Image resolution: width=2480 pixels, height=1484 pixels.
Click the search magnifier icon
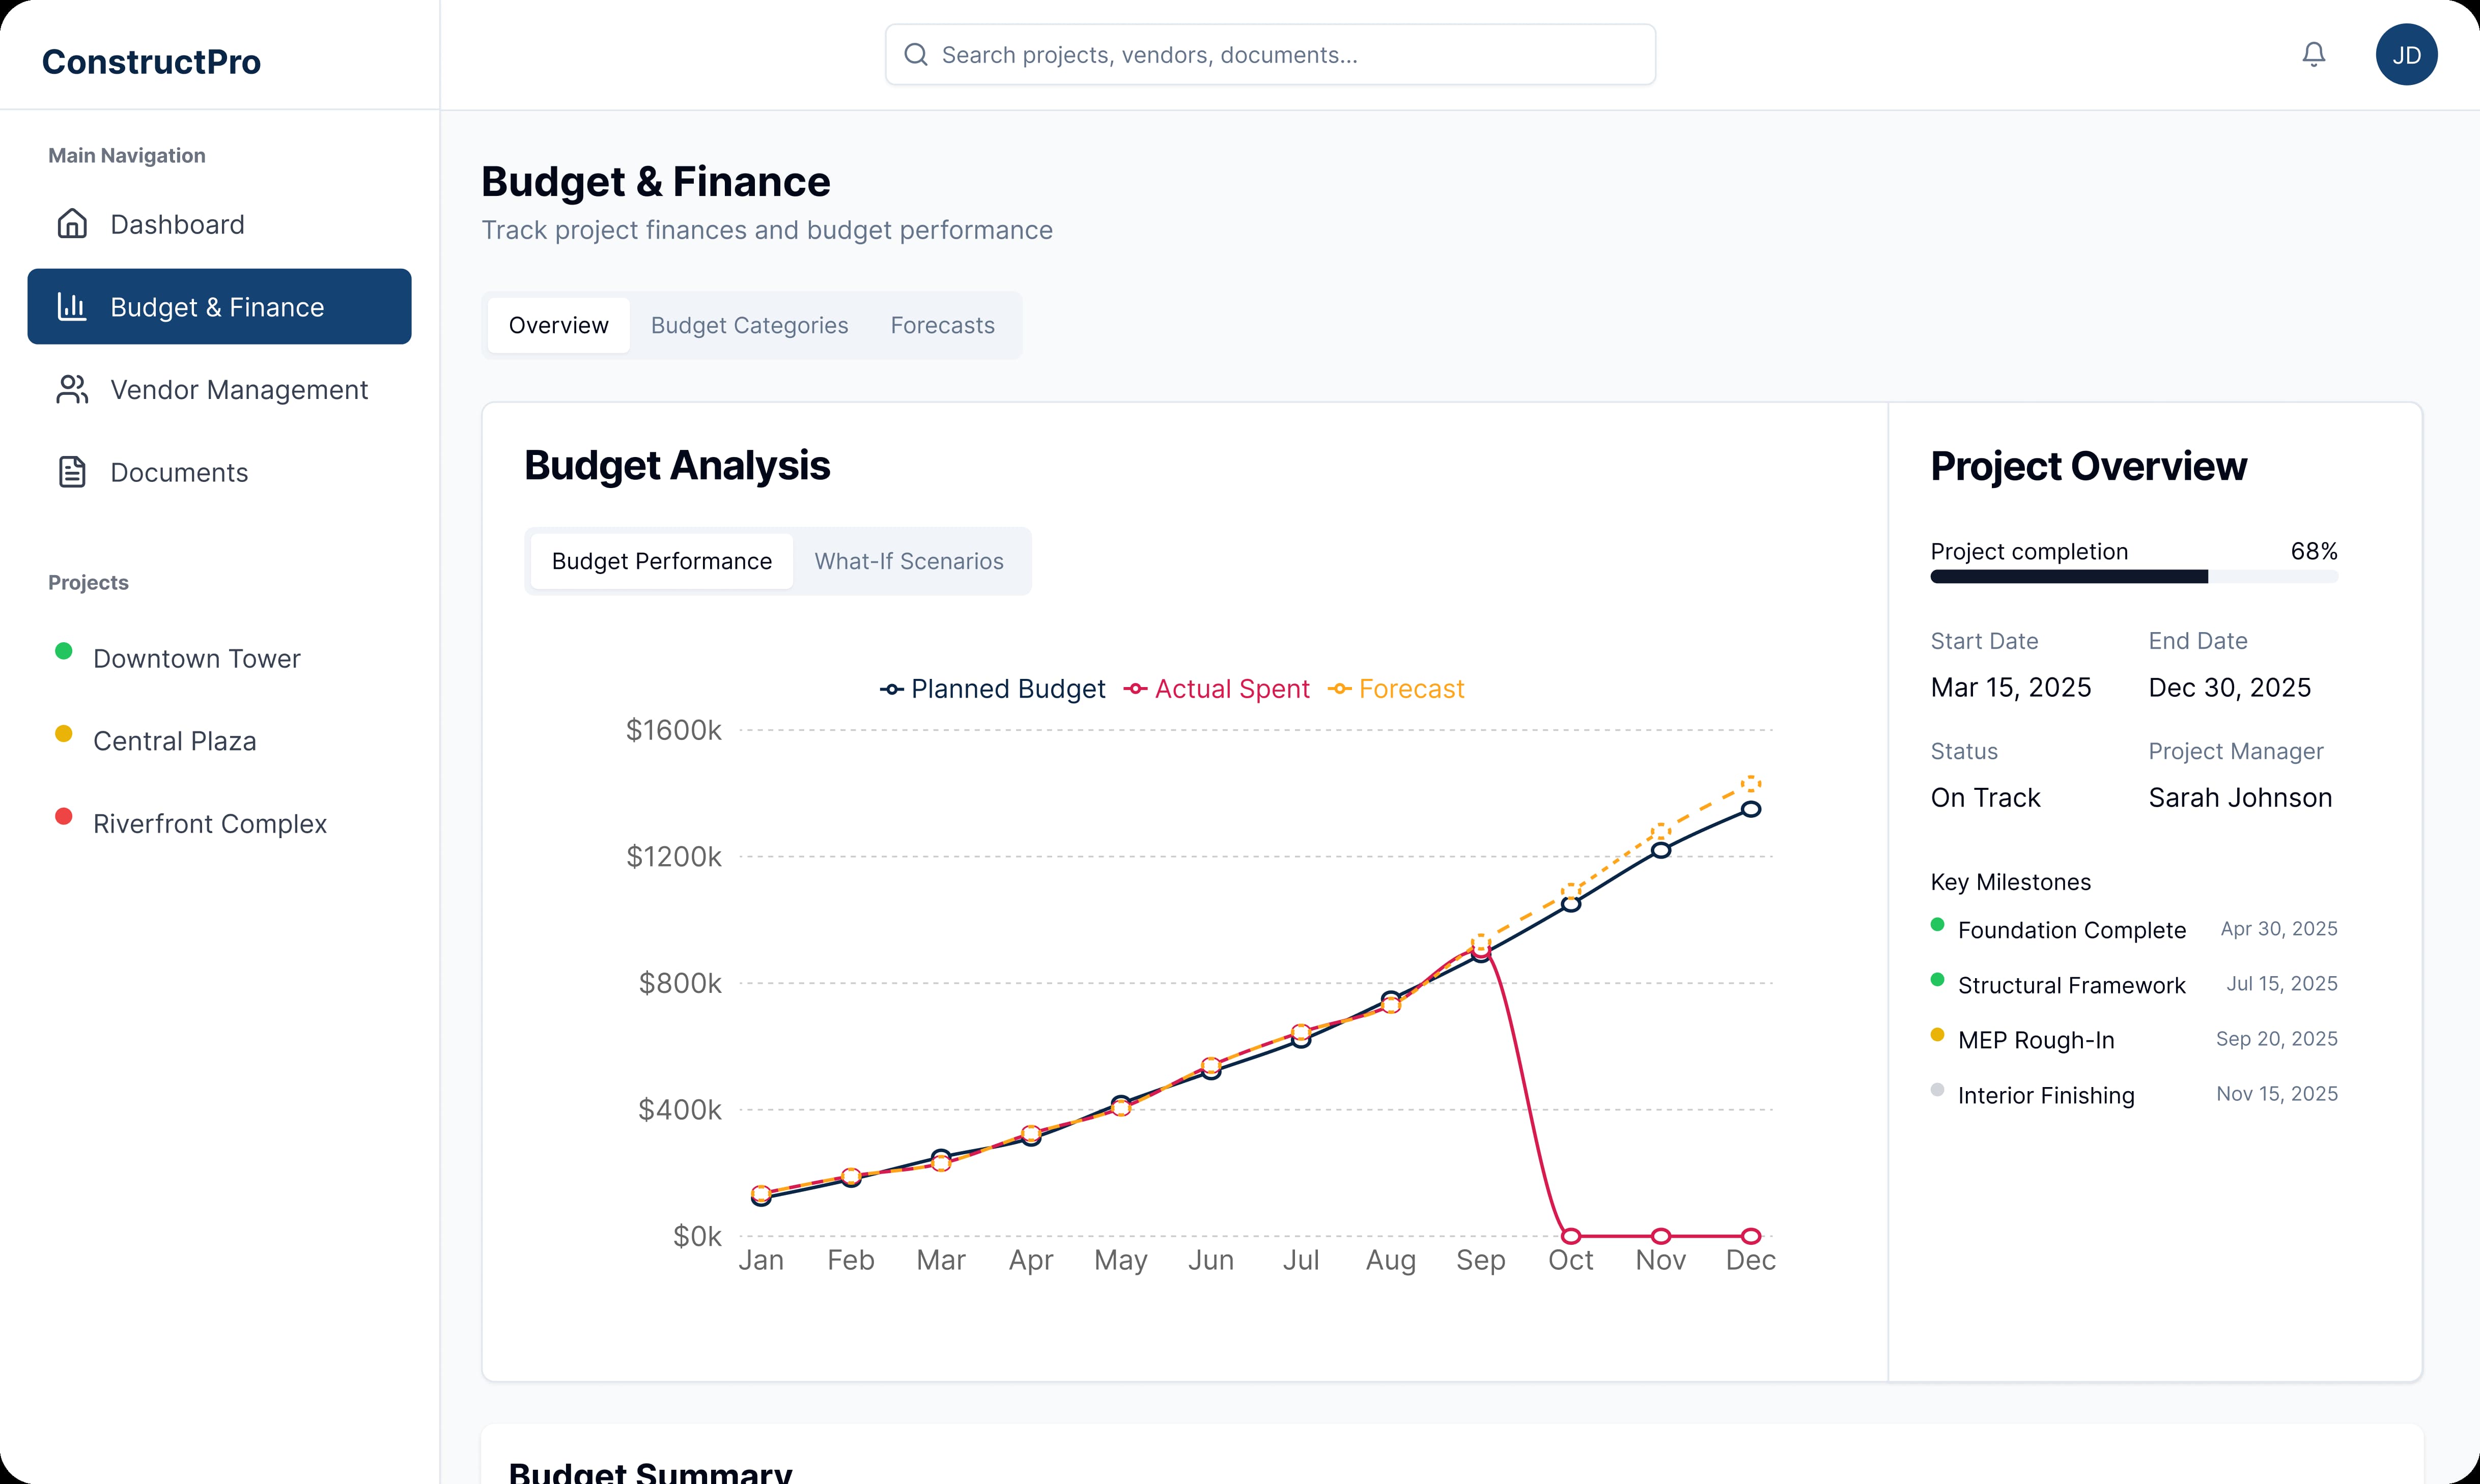pyautogui.click(x=916, y=55)
